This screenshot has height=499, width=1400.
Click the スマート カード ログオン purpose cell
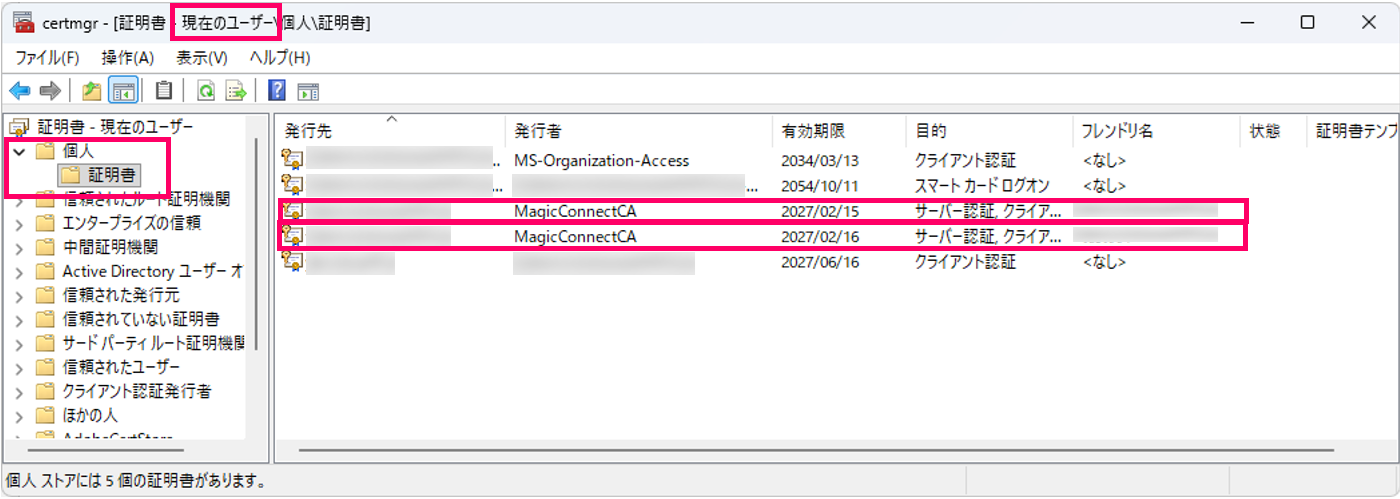click(984, 185)
